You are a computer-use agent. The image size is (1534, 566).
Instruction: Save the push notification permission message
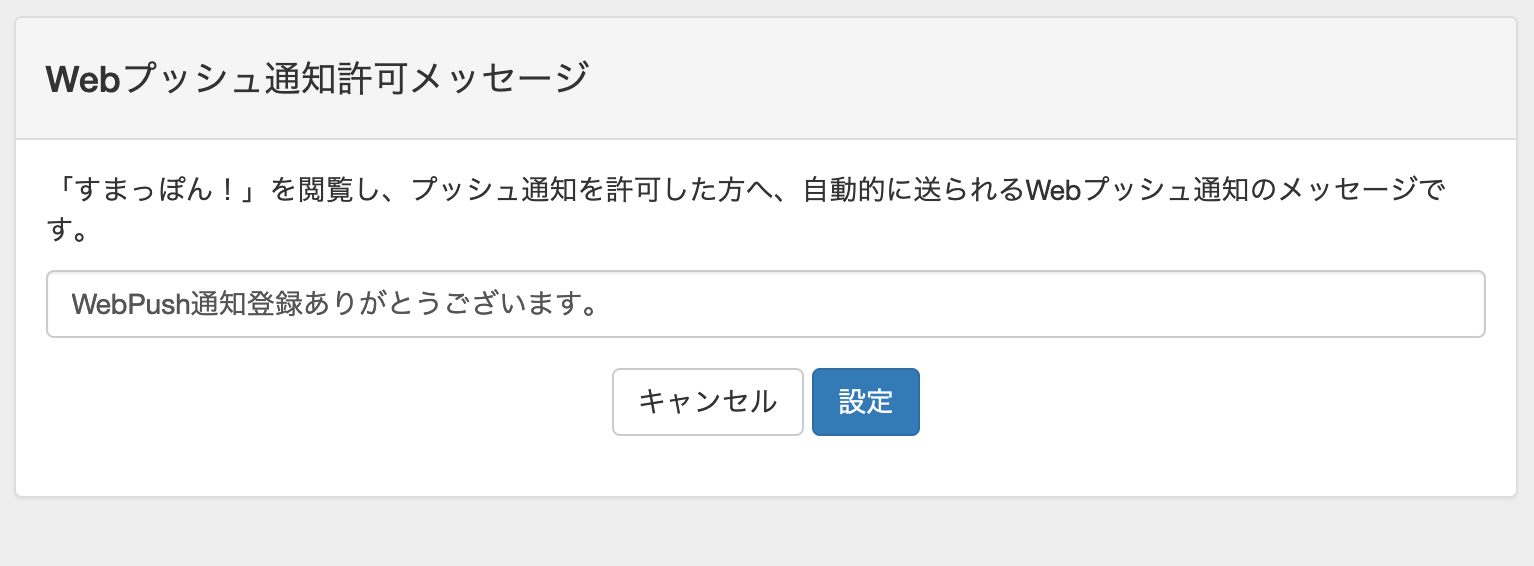866,402
